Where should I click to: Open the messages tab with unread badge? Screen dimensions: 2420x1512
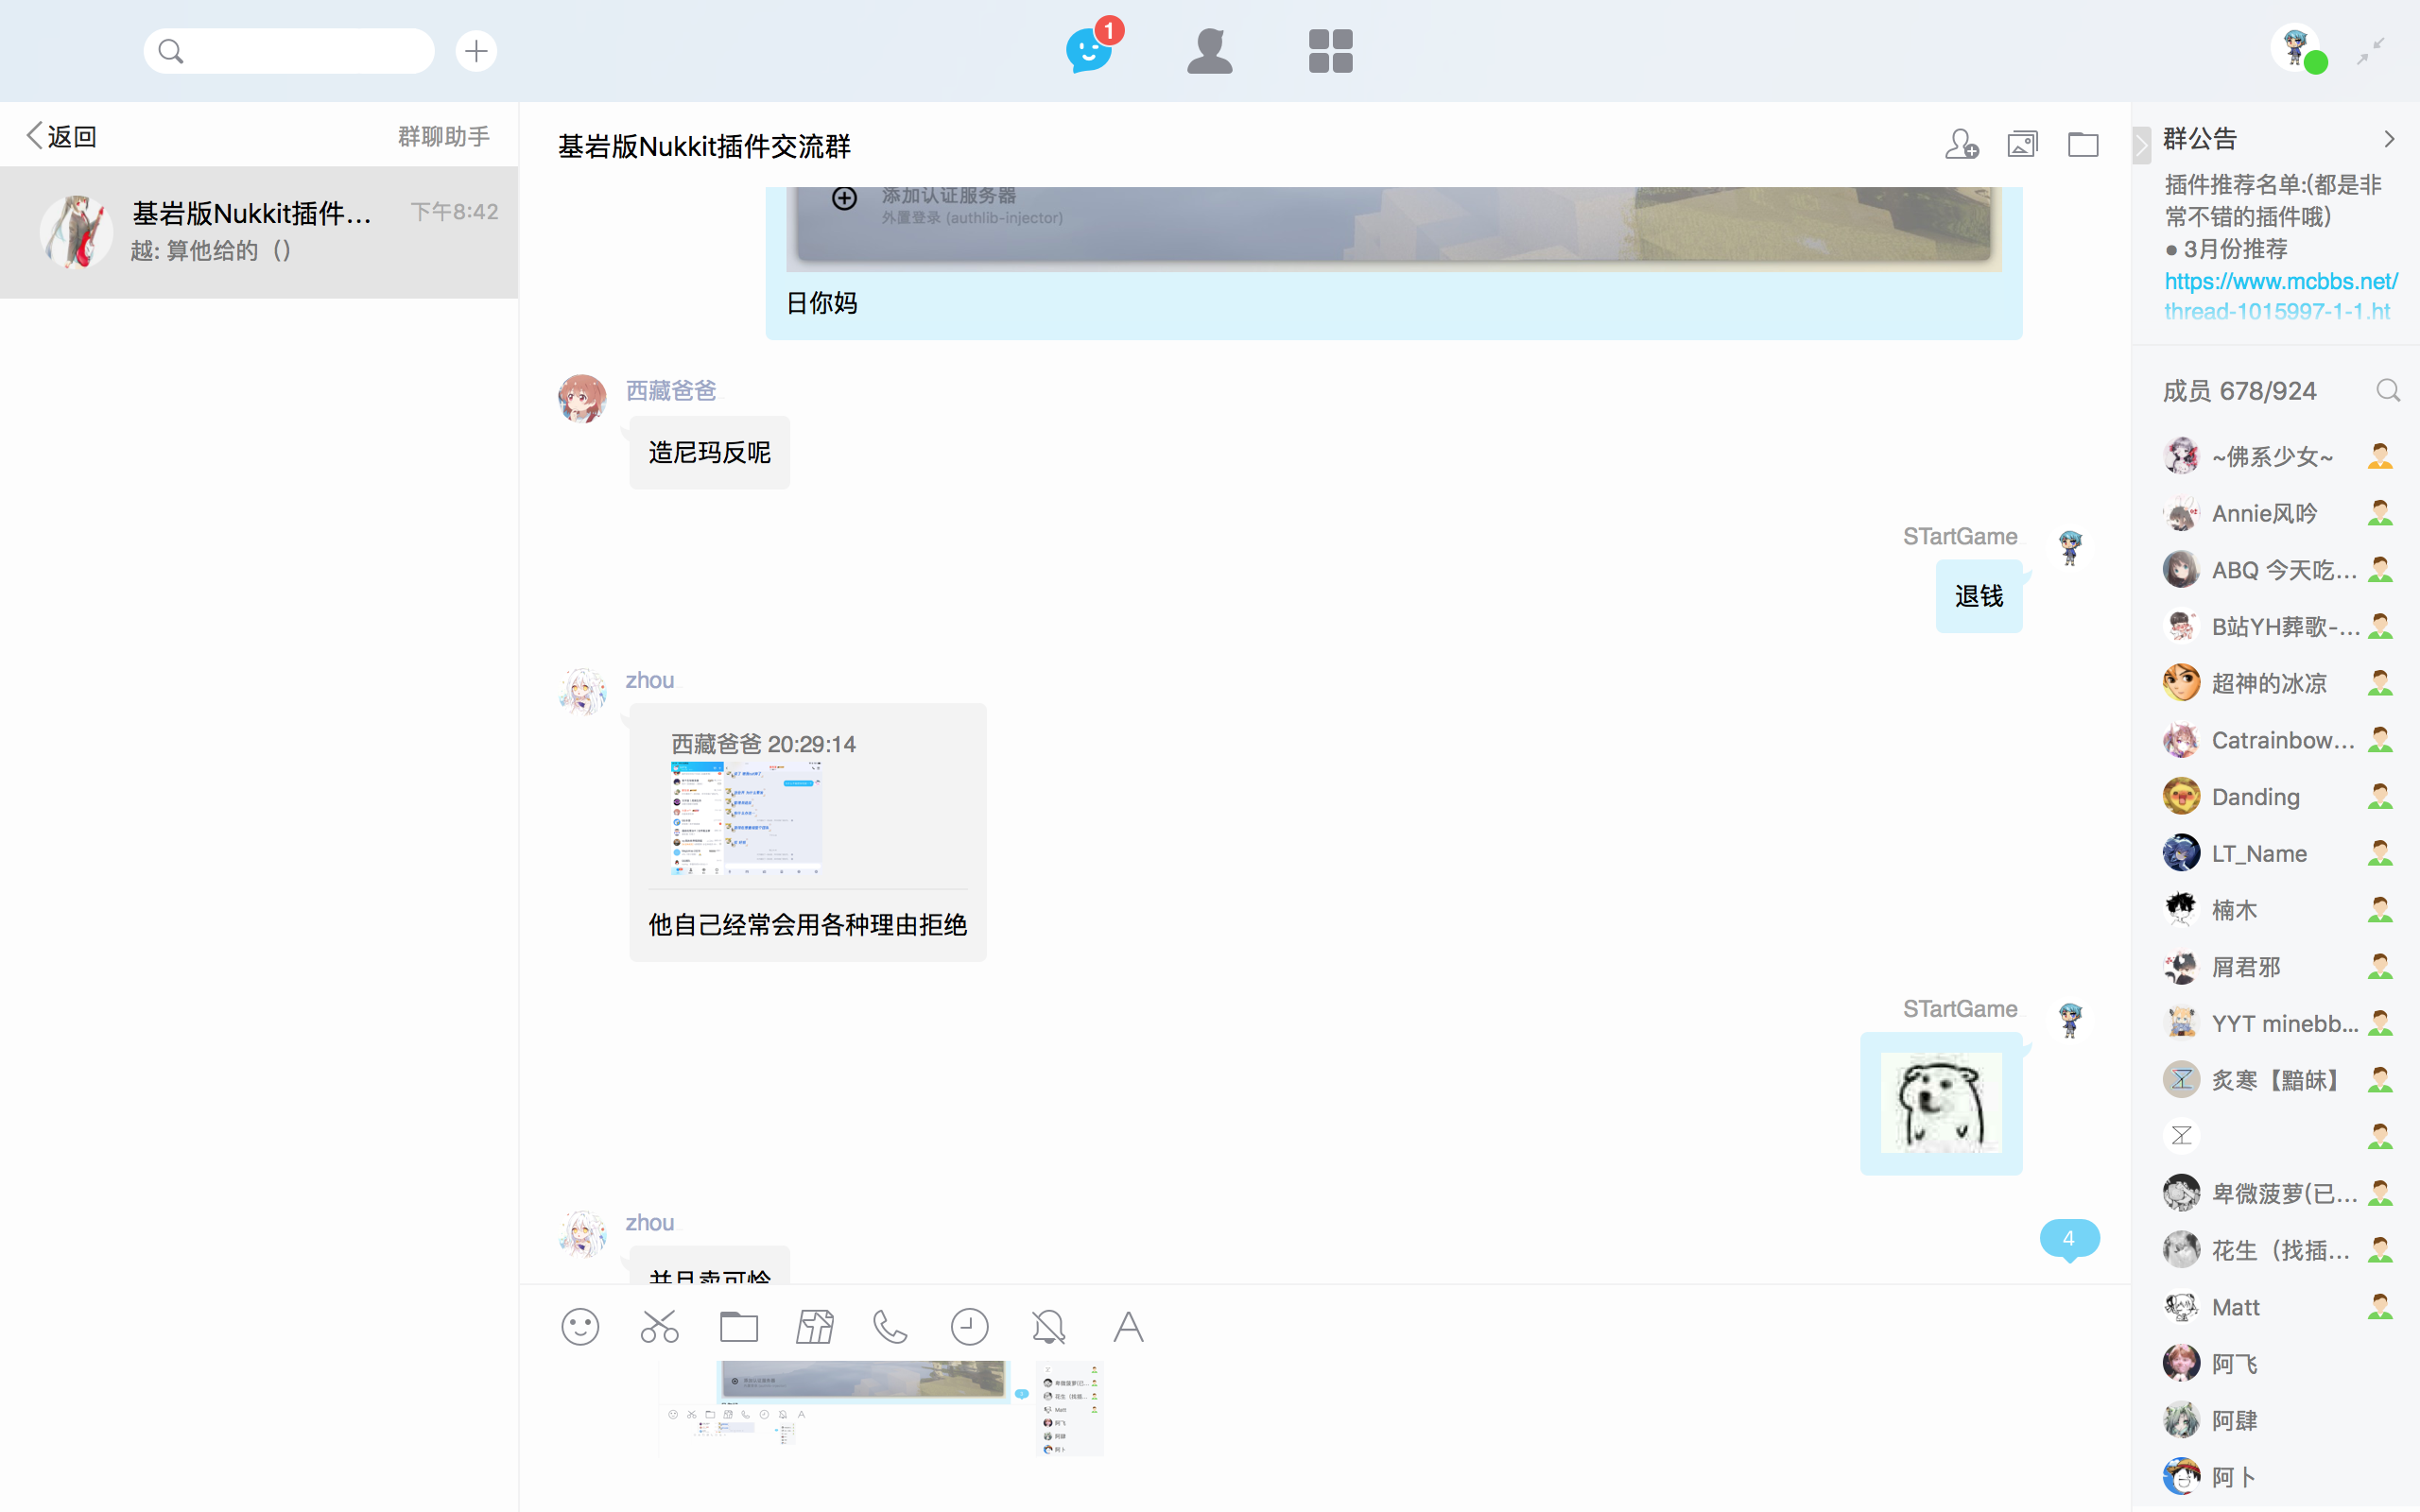tap(1090, 50)
